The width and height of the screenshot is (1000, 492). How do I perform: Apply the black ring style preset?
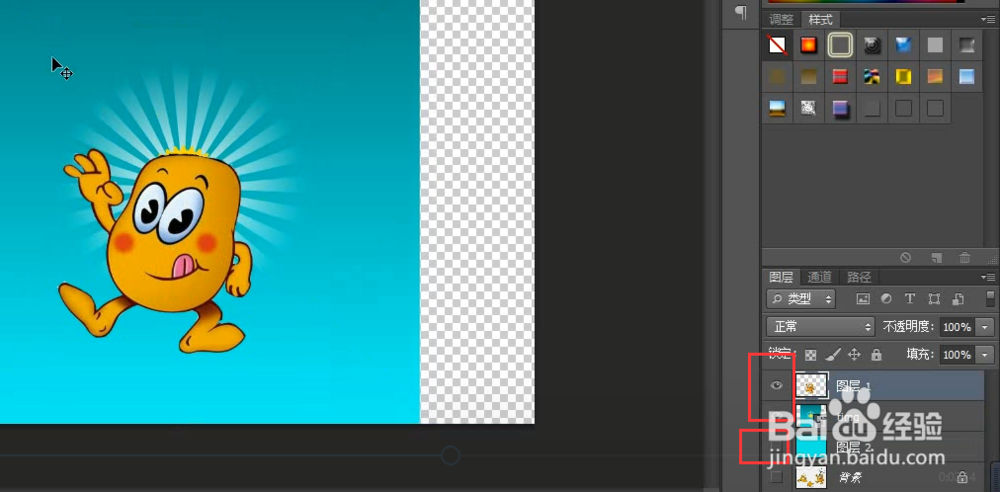click(872, 45)
